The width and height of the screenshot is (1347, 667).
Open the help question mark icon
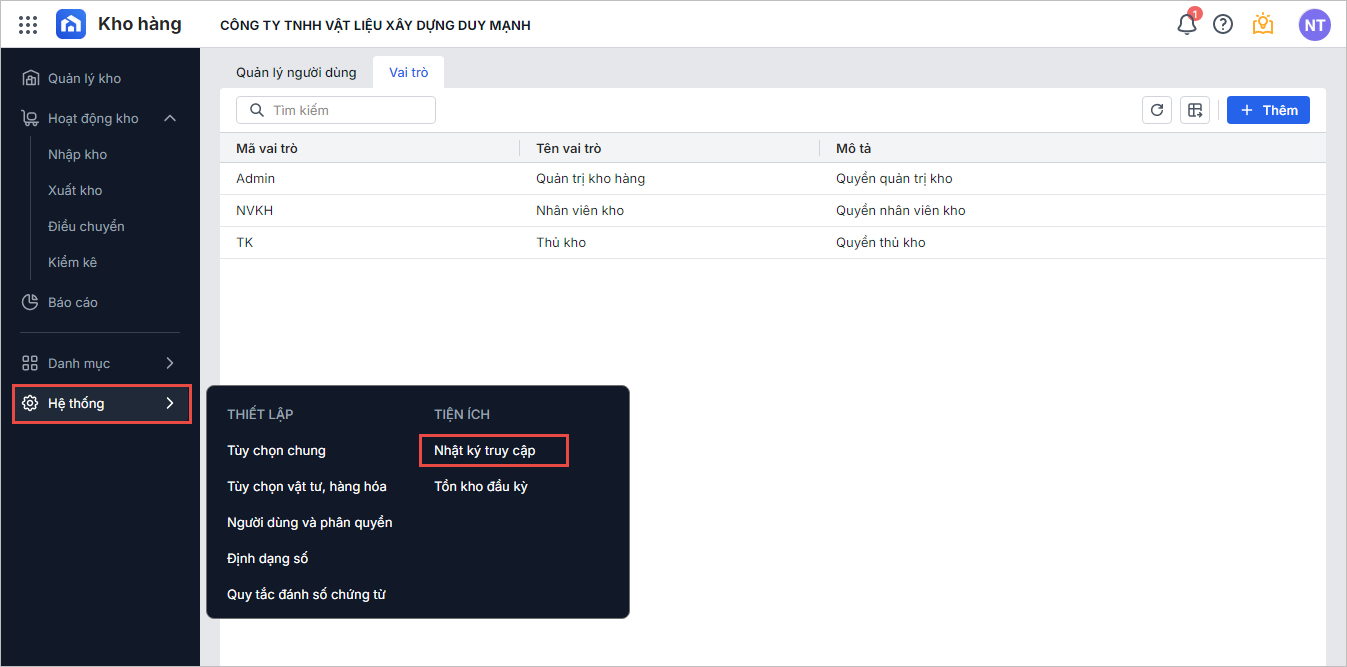(x=1223, y=24)
